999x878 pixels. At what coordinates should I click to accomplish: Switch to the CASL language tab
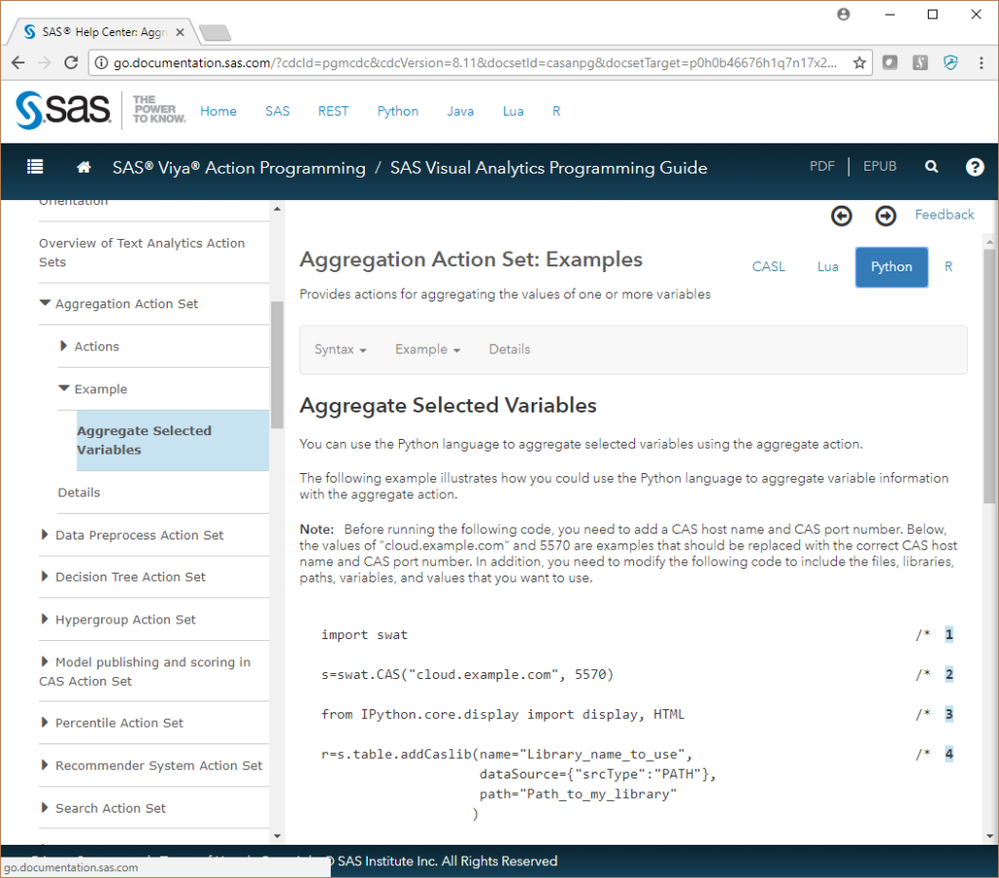[768, 267]
